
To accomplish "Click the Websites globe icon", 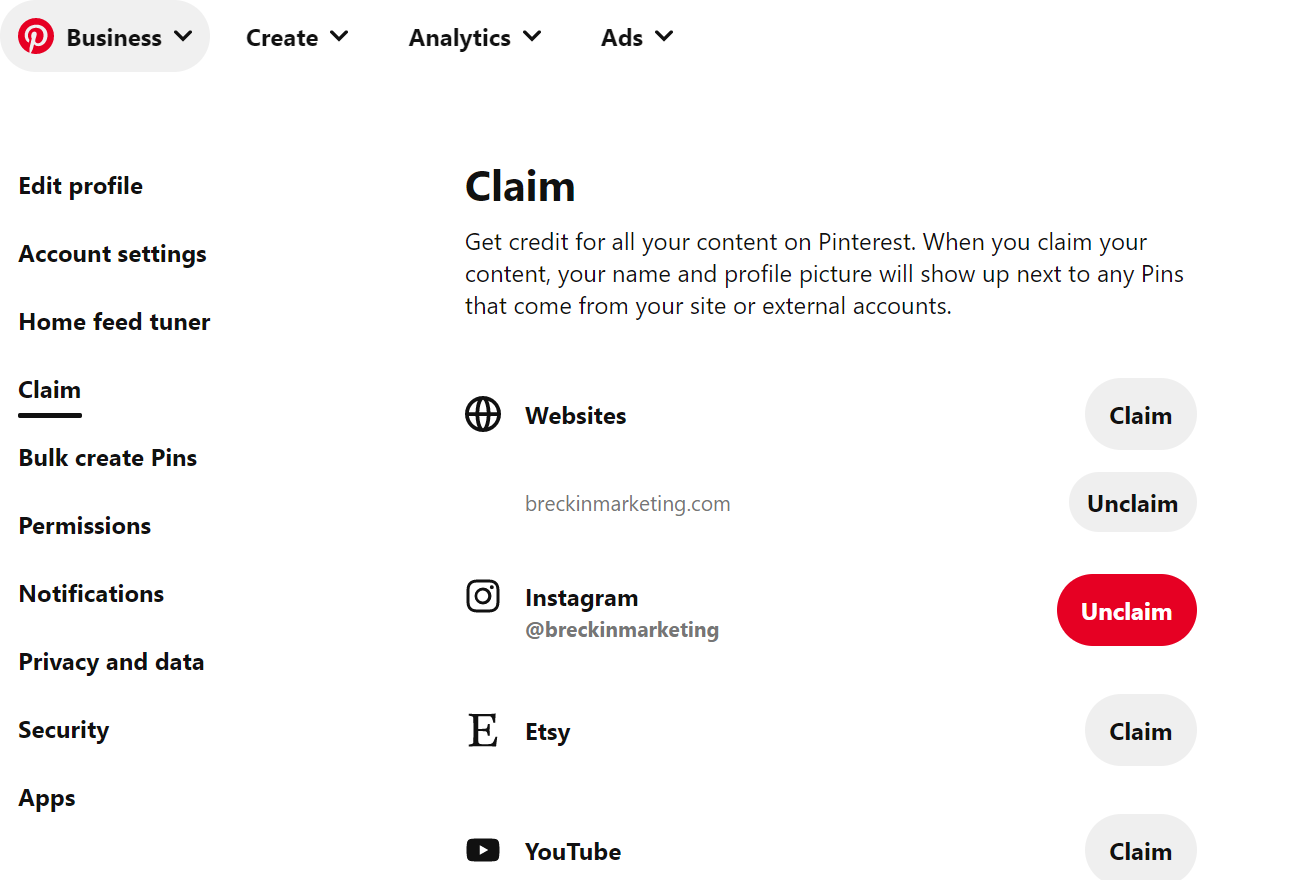I will click(x=483, y=414).
